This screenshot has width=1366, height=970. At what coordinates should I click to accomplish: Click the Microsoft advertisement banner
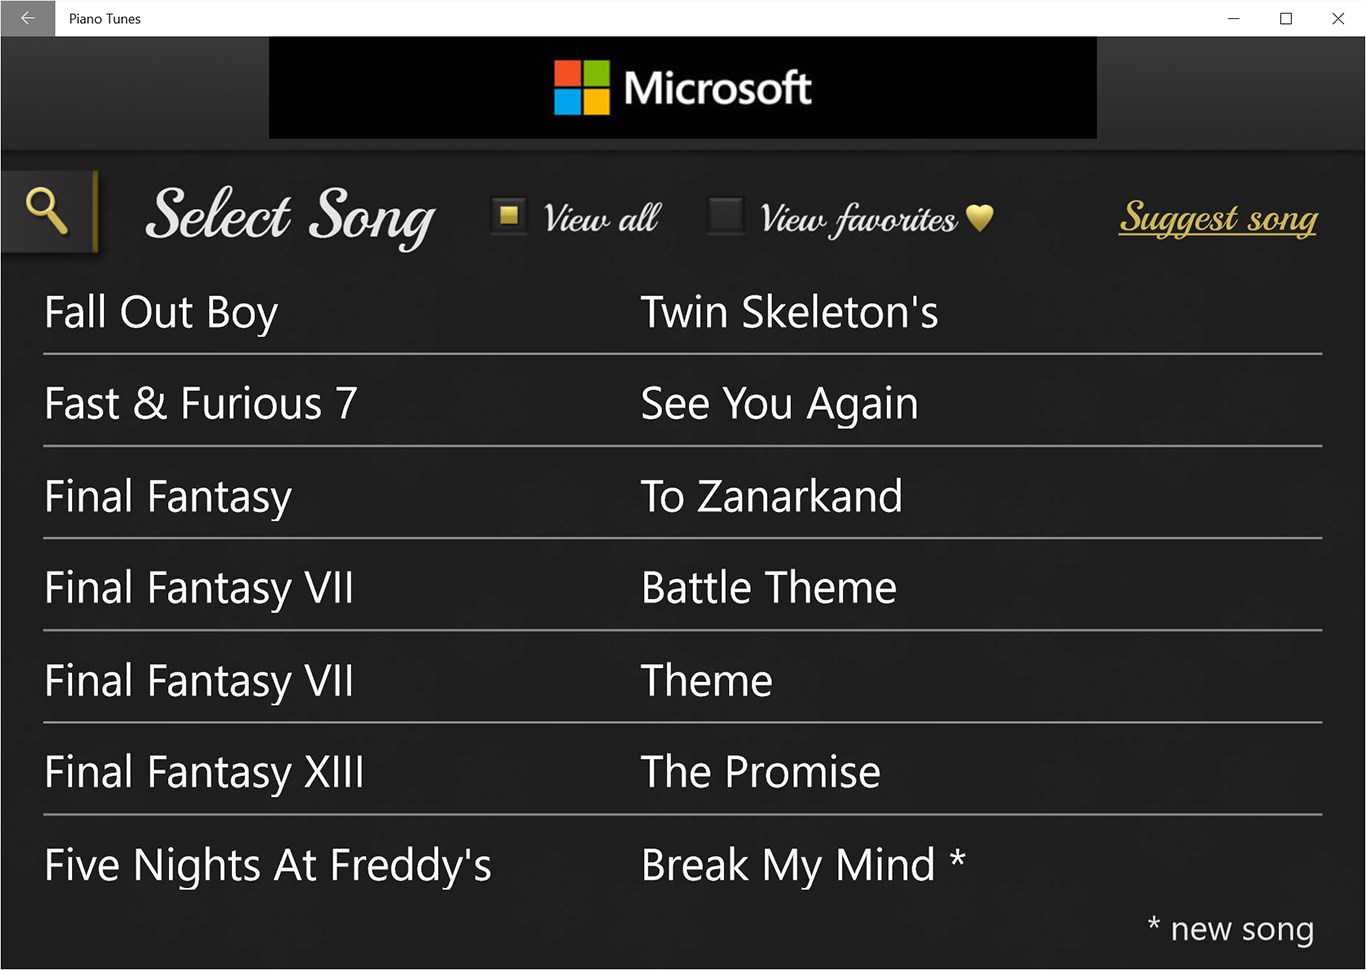point(682,87)
